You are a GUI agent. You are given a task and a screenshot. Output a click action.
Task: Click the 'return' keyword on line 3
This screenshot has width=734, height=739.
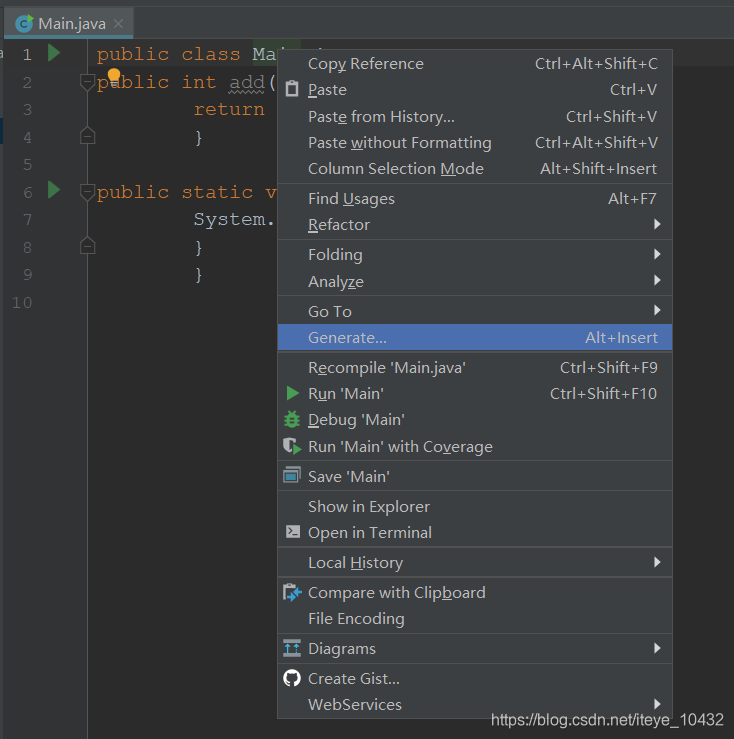229,110
